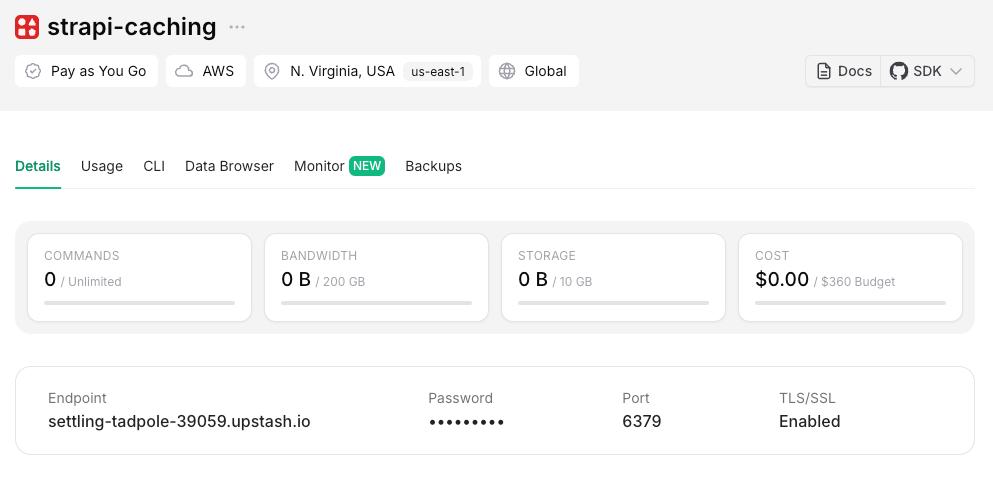993x477 pixels.
Task: Click the Global globe icon
Action: pos(507,71)
